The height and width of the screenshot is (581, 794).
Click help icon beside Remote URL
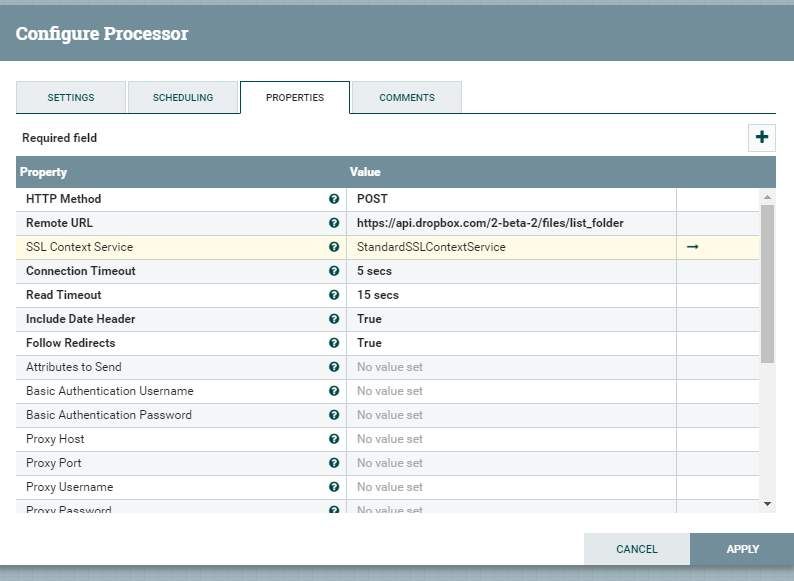334,223
